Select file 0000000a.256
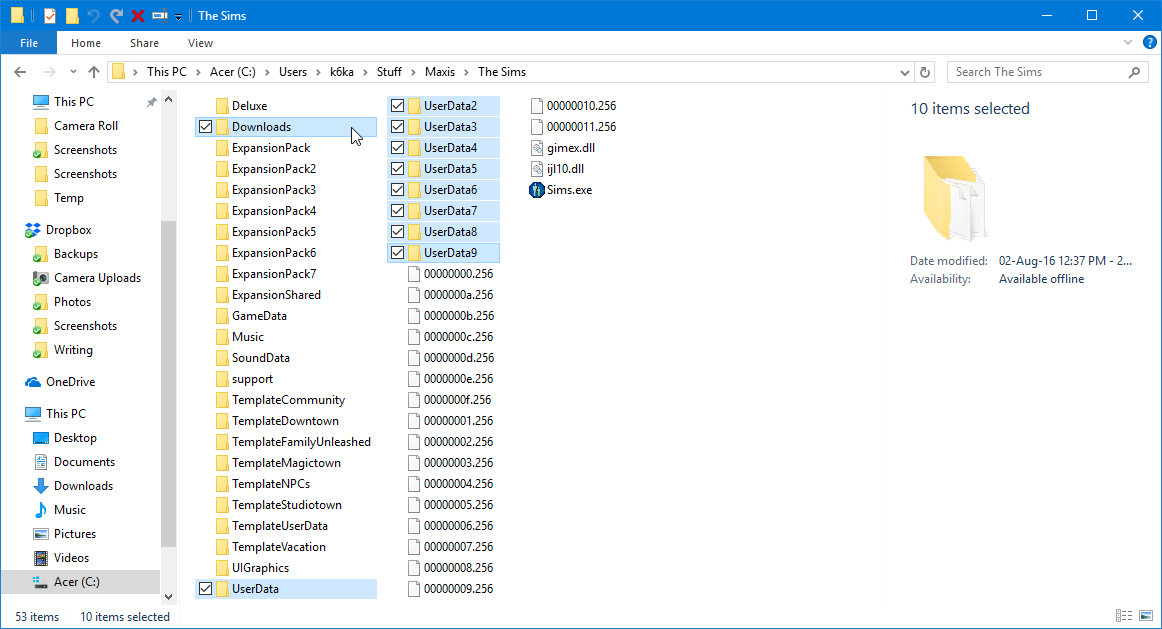This screenshot has width=1162, height=629. click(451, 295)
